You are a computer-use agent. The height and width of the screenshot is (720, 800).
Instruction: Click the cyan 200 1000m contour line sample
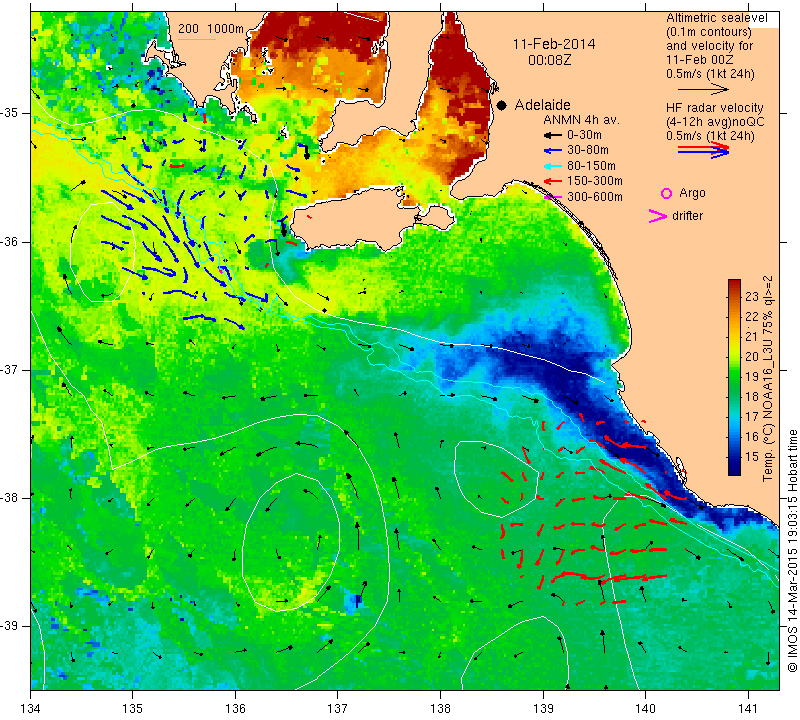pyautogui.click(x=197, y=39)
